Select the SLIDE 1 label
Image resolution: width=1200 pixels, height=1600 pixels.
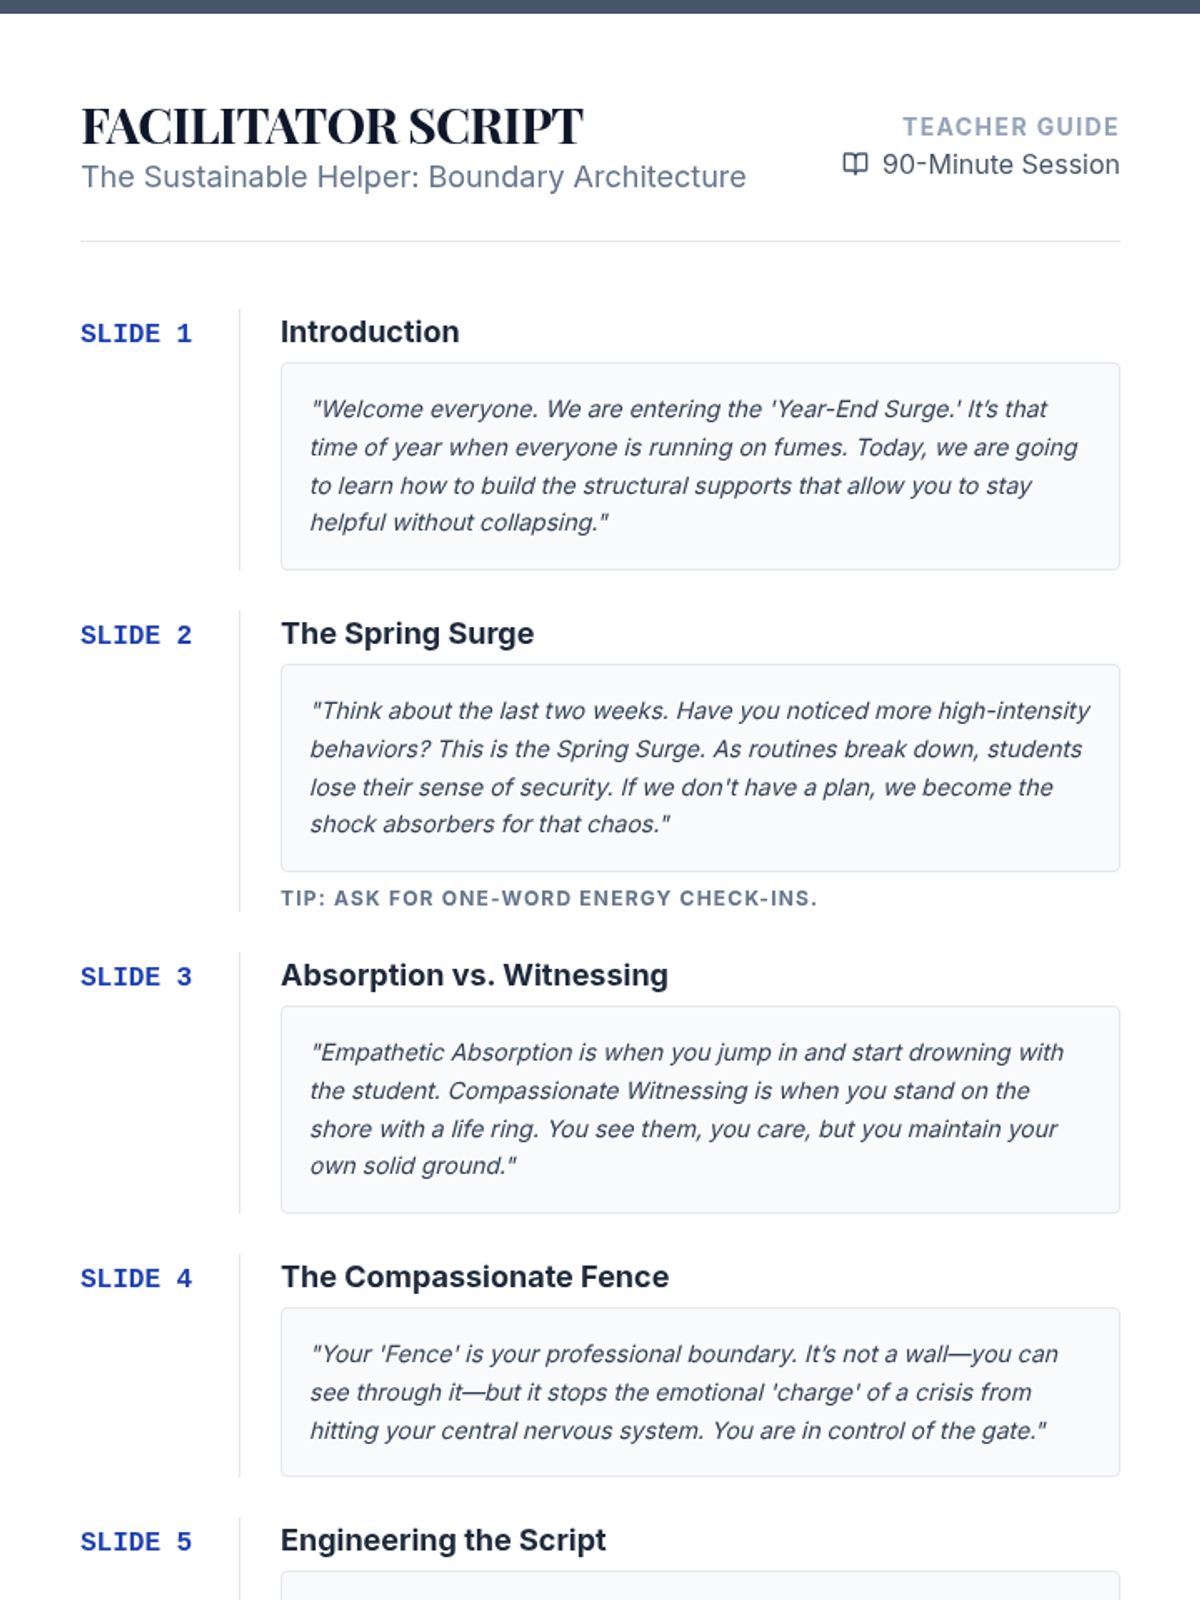136,334
